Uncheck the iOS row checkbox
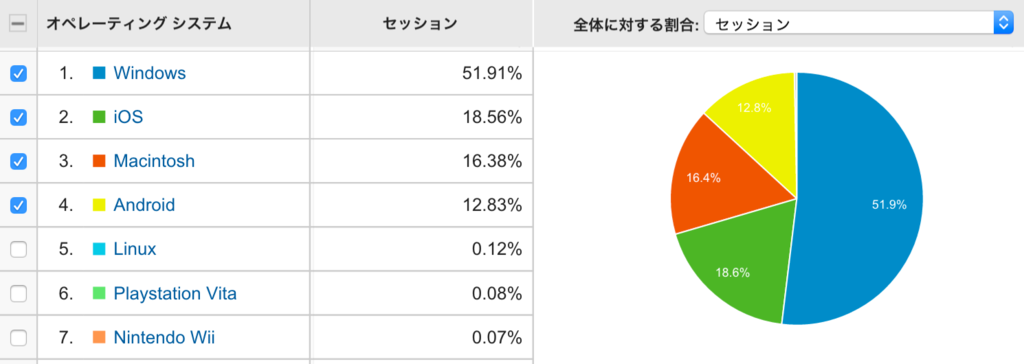The width and height of the screenshot is (1024, 364). 18,118
